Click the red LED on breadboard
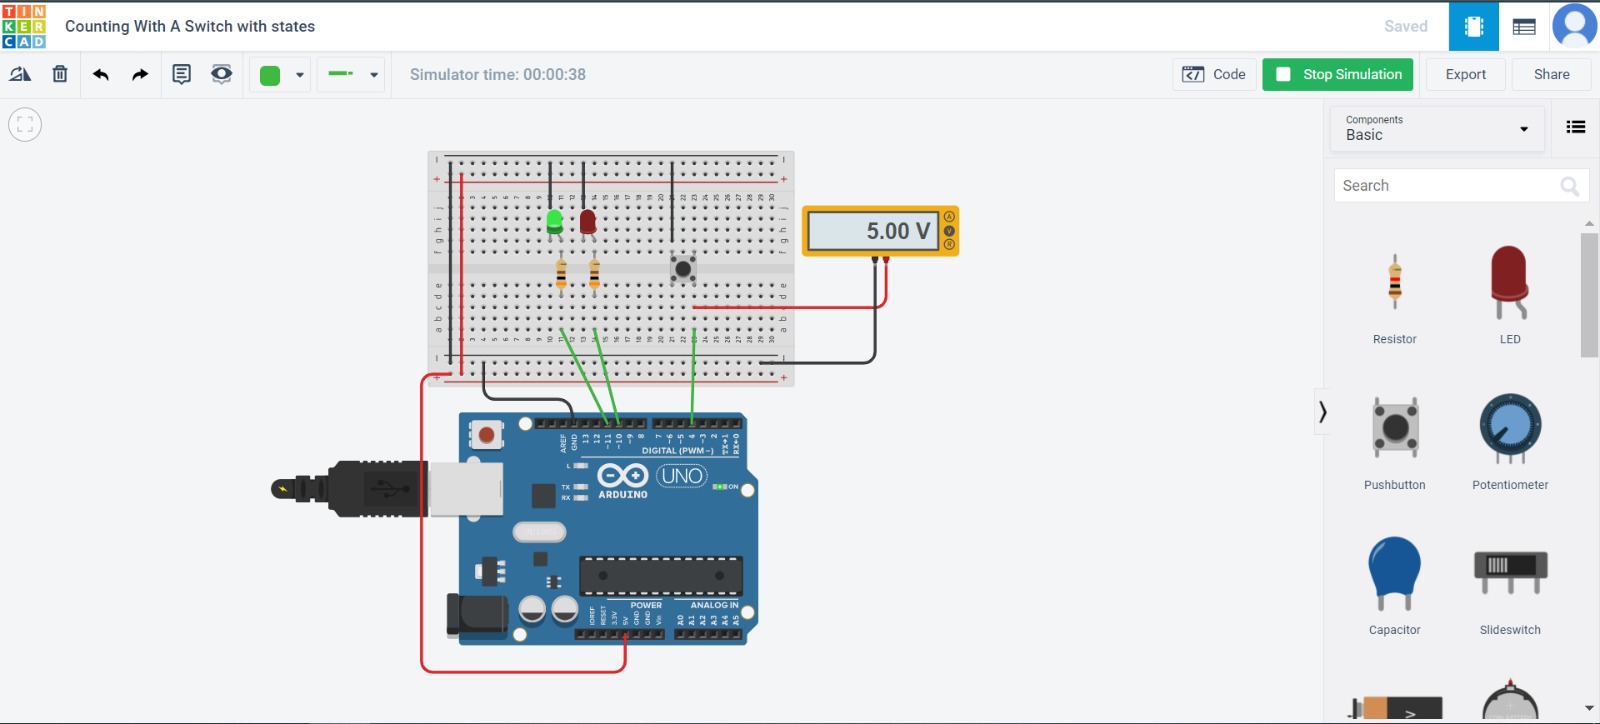This screenshot has width=1600, height=724. tap(588, 221)
